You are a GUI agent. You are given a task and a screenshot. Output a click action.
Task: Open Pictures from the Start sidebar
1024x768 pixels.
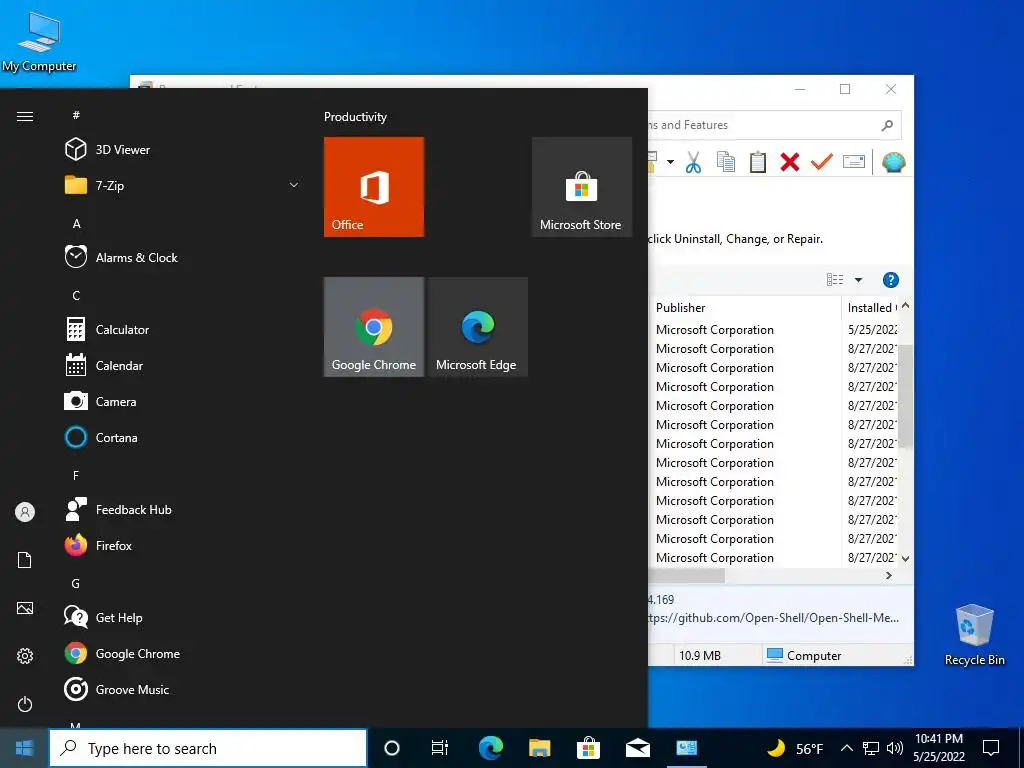tap(25, 608)
